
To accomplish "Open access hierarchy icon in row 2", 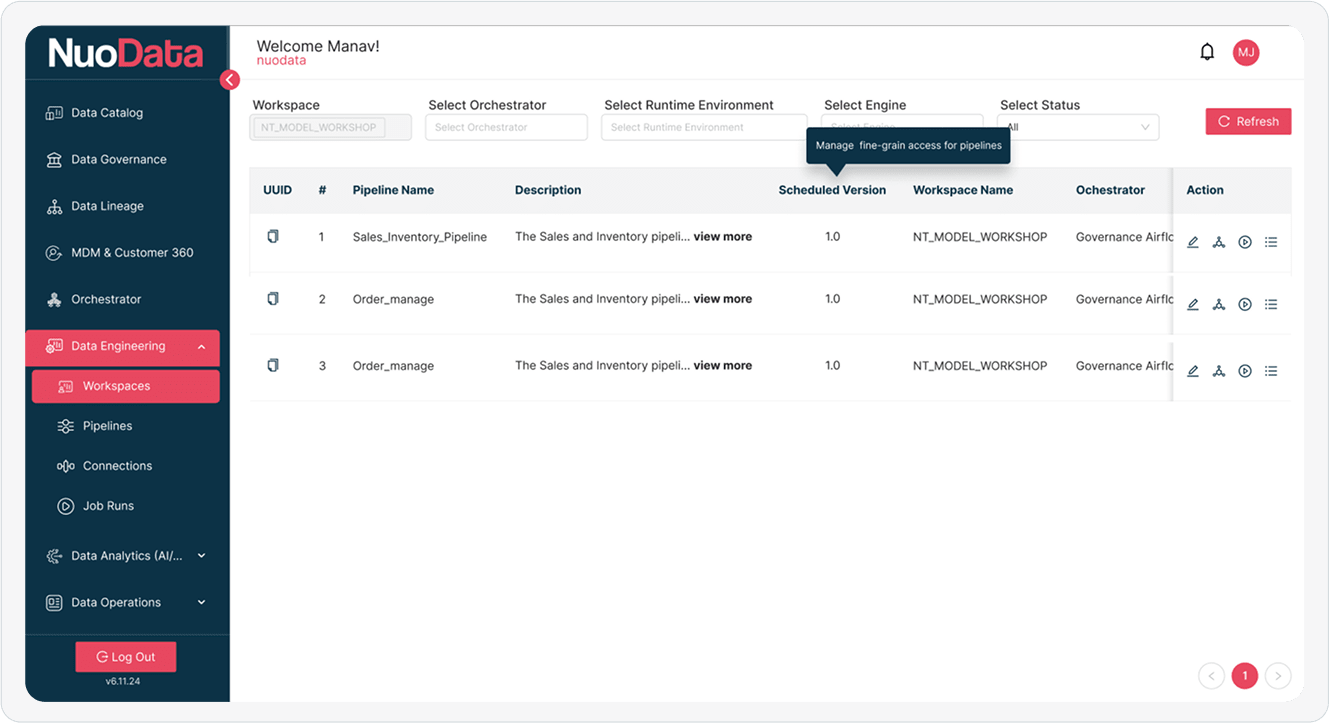I will [1219, 304].
